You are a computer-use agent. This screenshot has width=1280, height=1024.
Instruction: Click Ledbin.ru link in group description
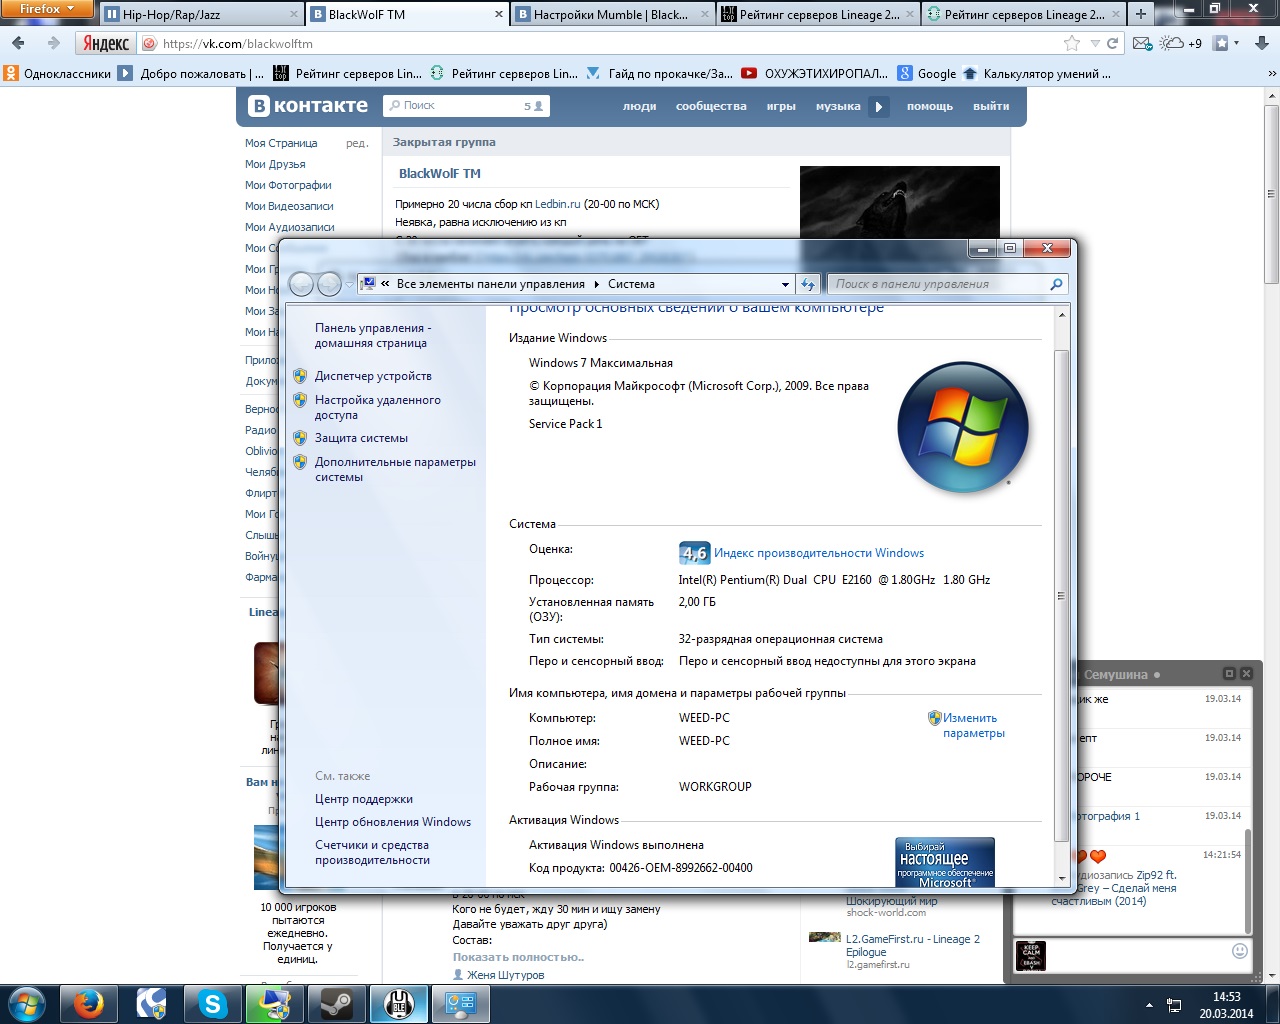tap(557, 204)
